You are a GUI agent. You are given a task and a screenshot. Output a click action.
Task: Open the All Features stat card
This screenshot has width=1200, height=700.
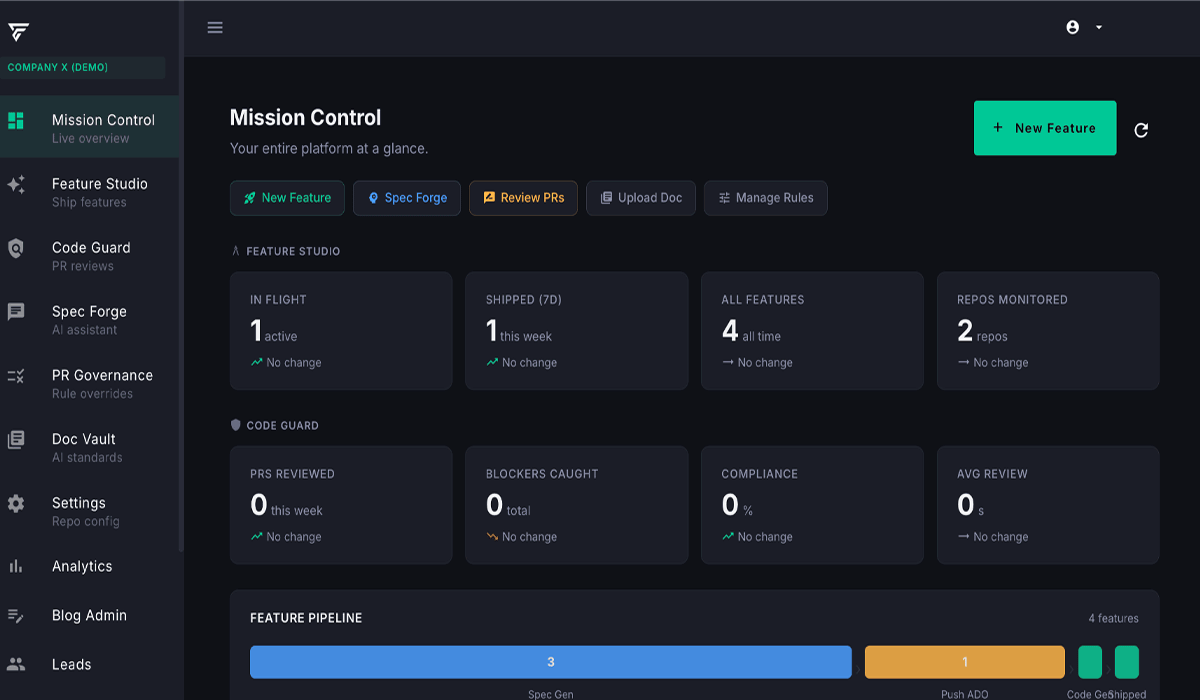click(x=812, y=331)
